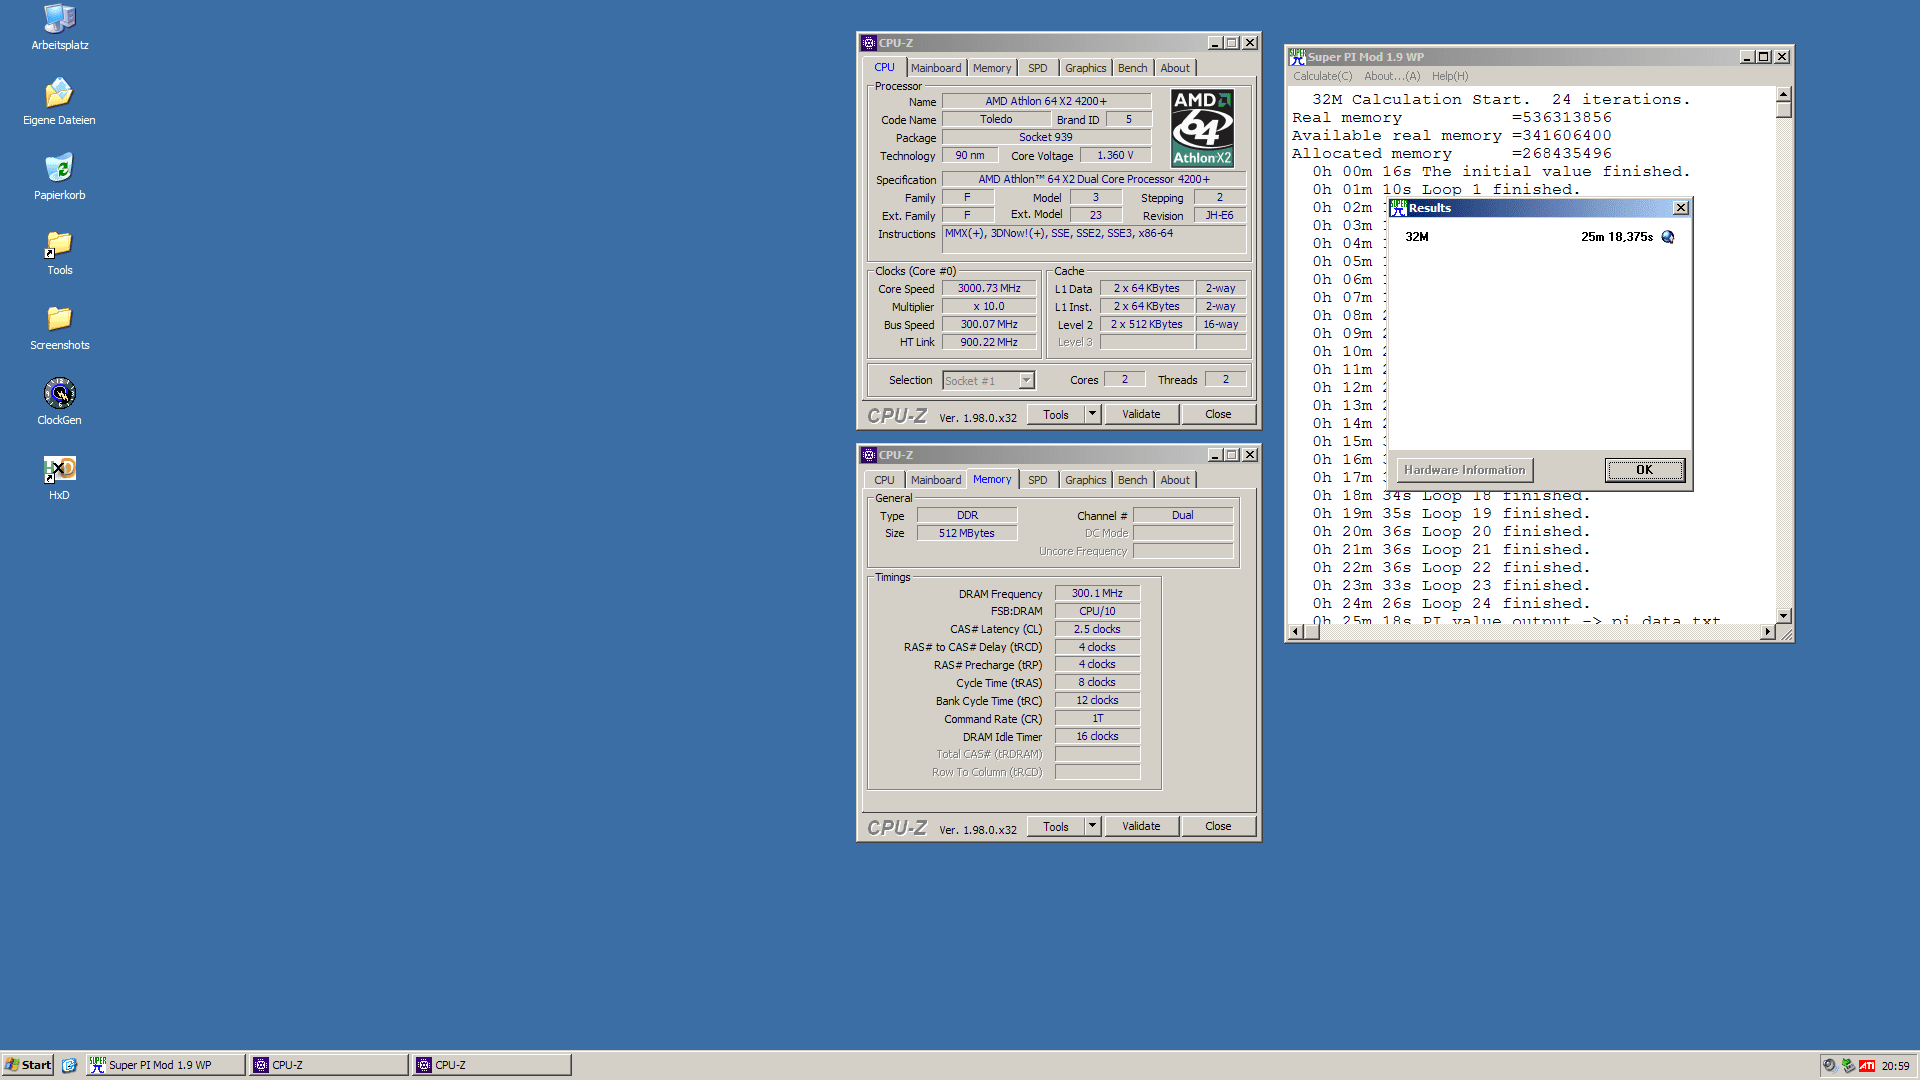1920x1080 pixels.
Task: Click Close button in upper CPU-Z window
Action: (1218, 414)
